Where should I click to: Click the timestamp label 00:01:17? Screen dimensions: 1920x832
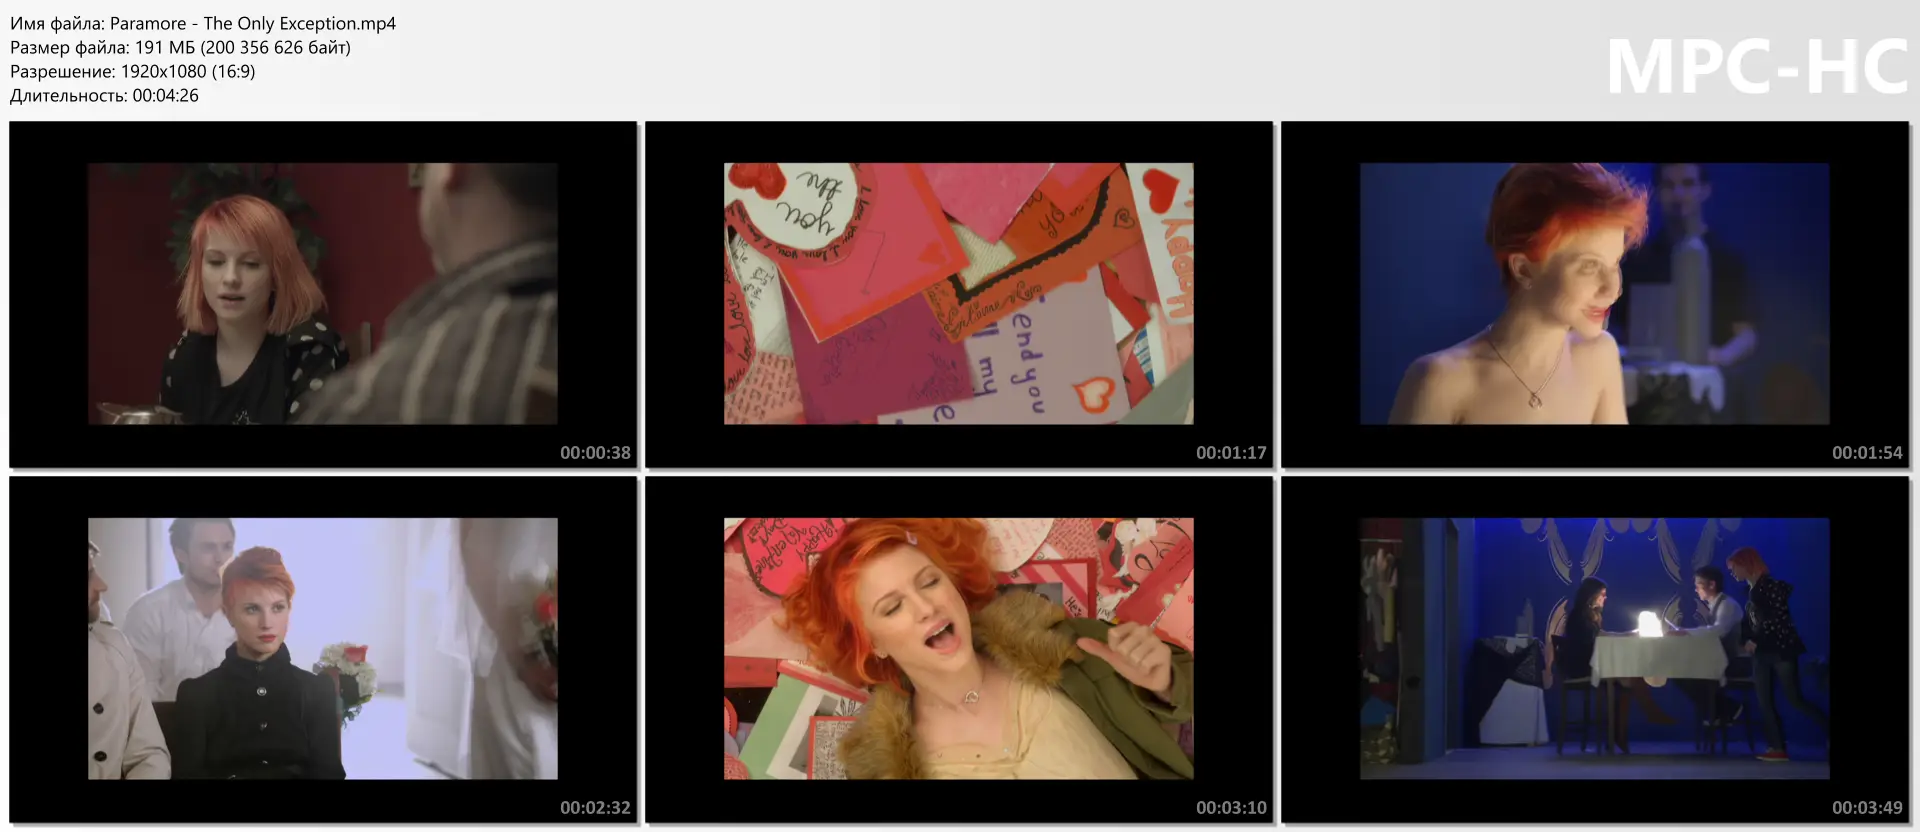[x=1231, y=453]
